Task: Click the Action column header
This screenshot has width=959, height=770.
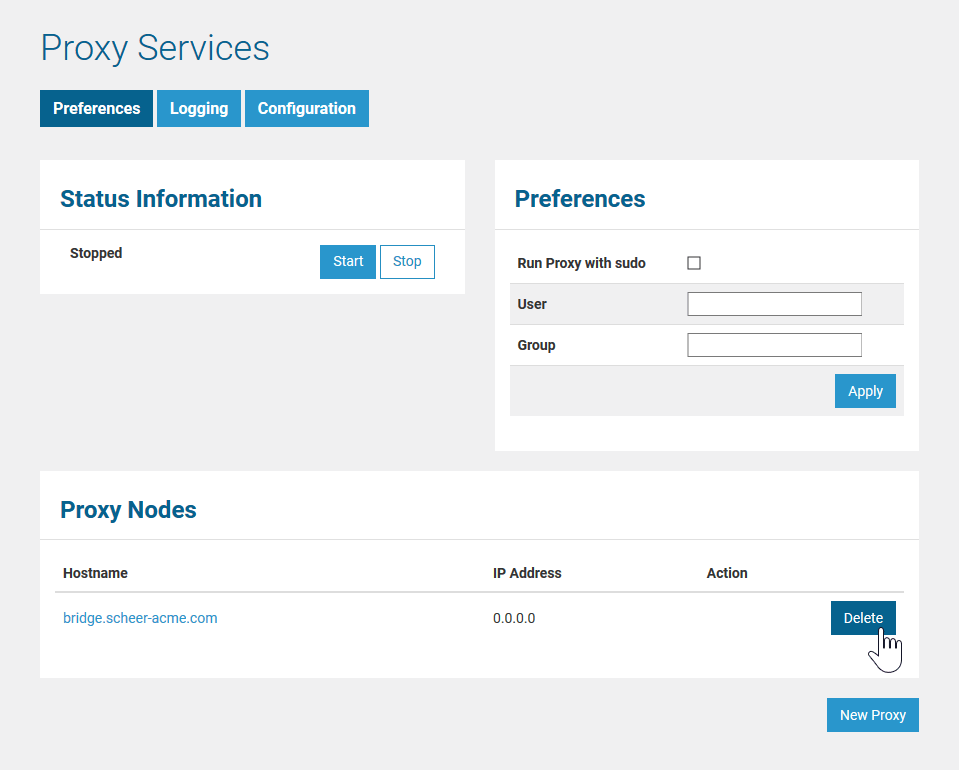Action: click(727, 573)
